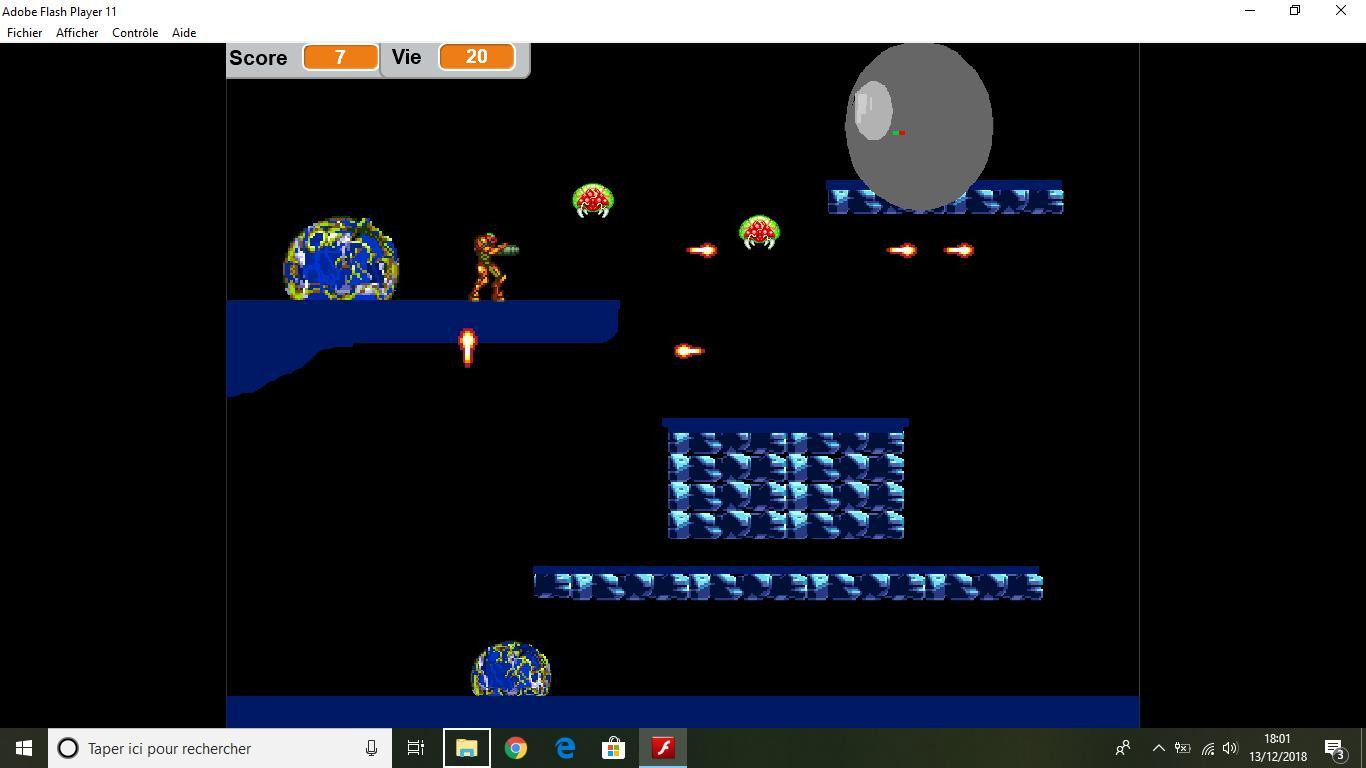This screenshot has width=1366, height=768.
Task: Click the volume speaker icon
Action: click(1230, 748)
